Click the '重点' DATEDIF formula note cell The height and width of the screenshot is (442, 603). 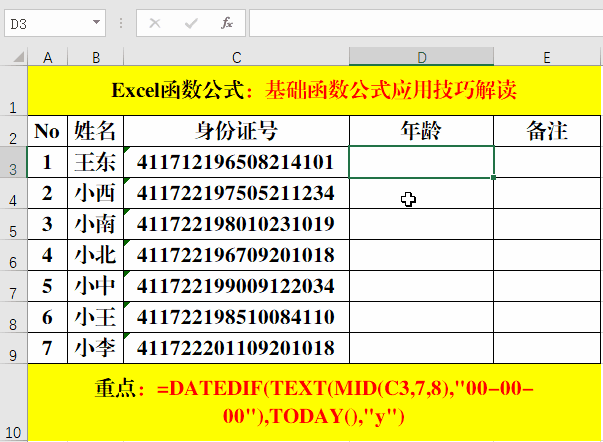pyautogui.click(x=314, y=402)
